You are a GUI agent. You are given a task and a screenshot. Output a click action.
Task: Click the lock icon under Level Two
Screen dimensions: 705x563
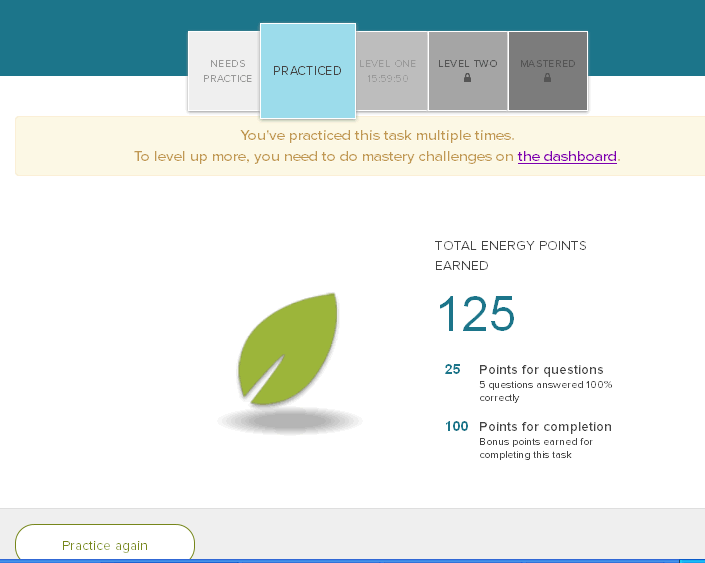(x=468, y=78)
